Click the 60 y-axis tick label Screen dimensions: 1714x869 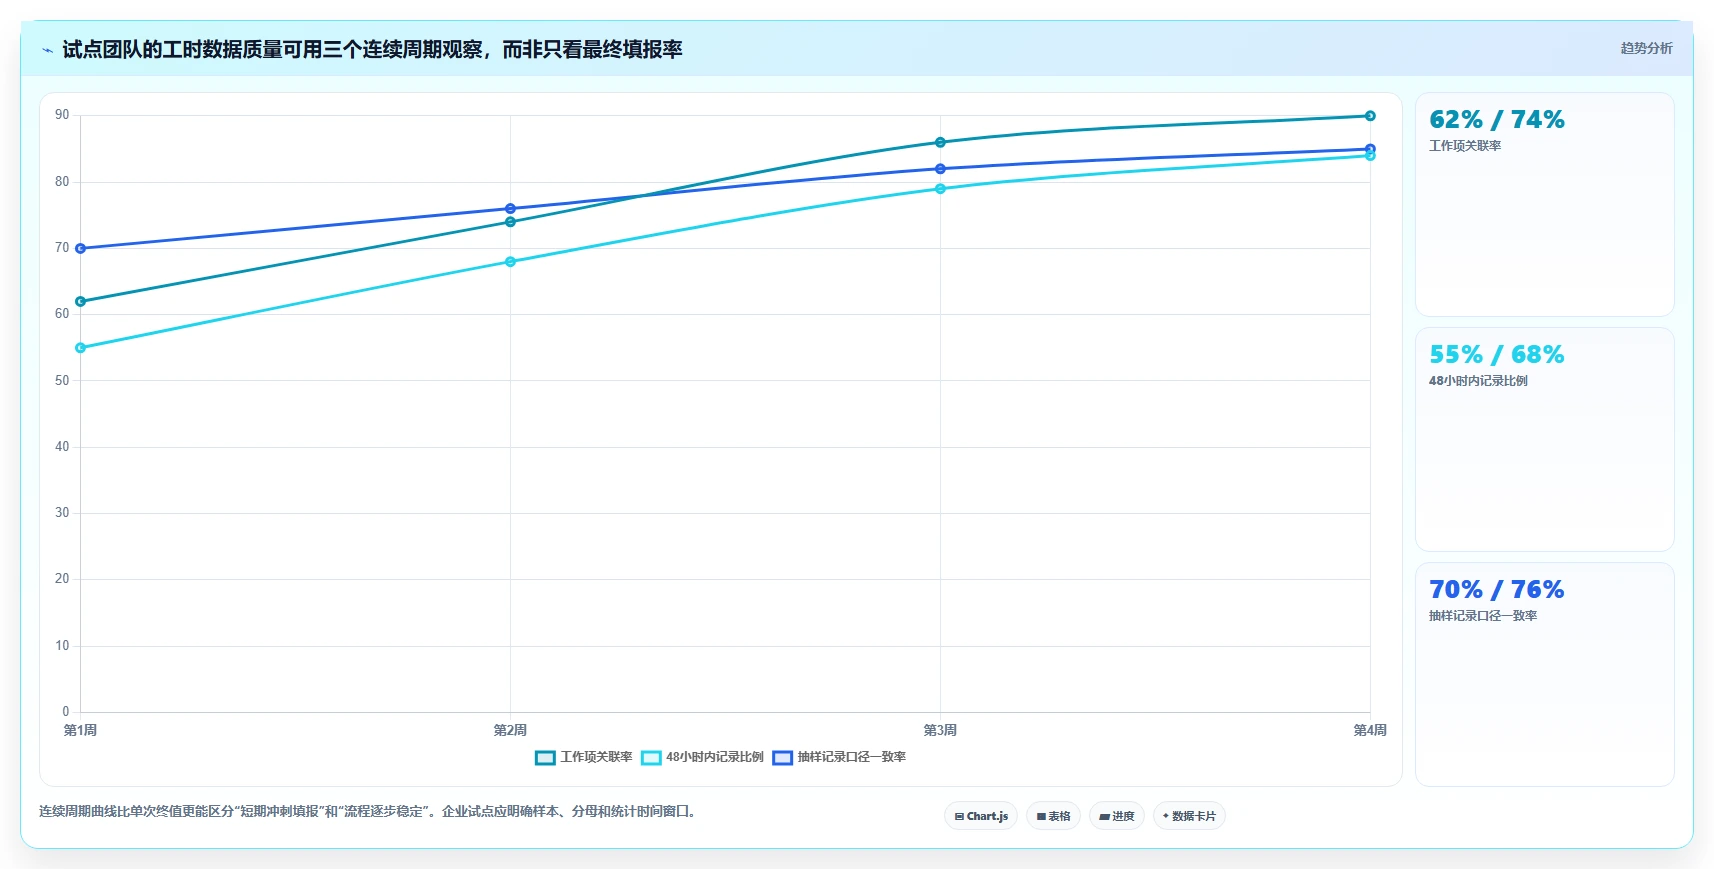click(x=62, y=314)
